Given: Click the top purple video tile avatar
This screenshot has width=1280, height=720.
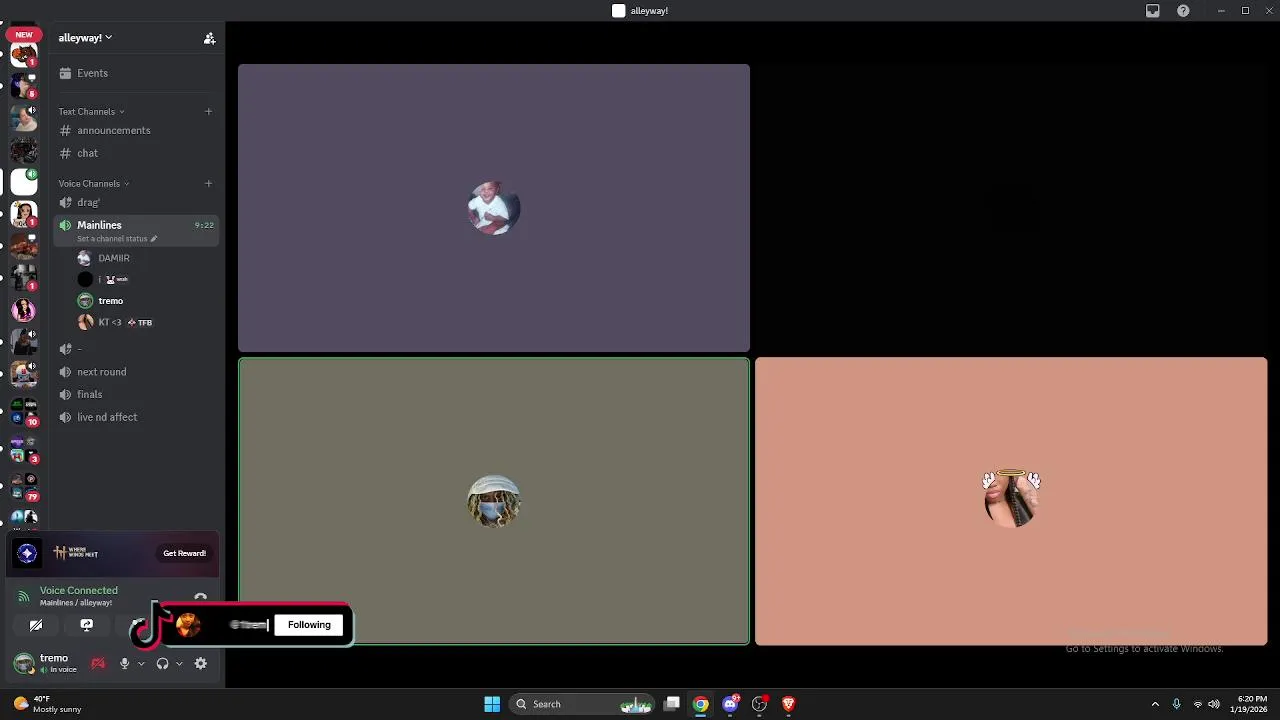Looking at the screenshot, I should (x=494, y=208).
